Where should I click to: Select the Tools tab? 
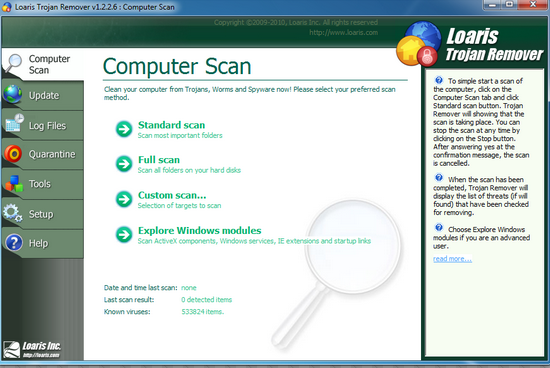pos(43,184)
